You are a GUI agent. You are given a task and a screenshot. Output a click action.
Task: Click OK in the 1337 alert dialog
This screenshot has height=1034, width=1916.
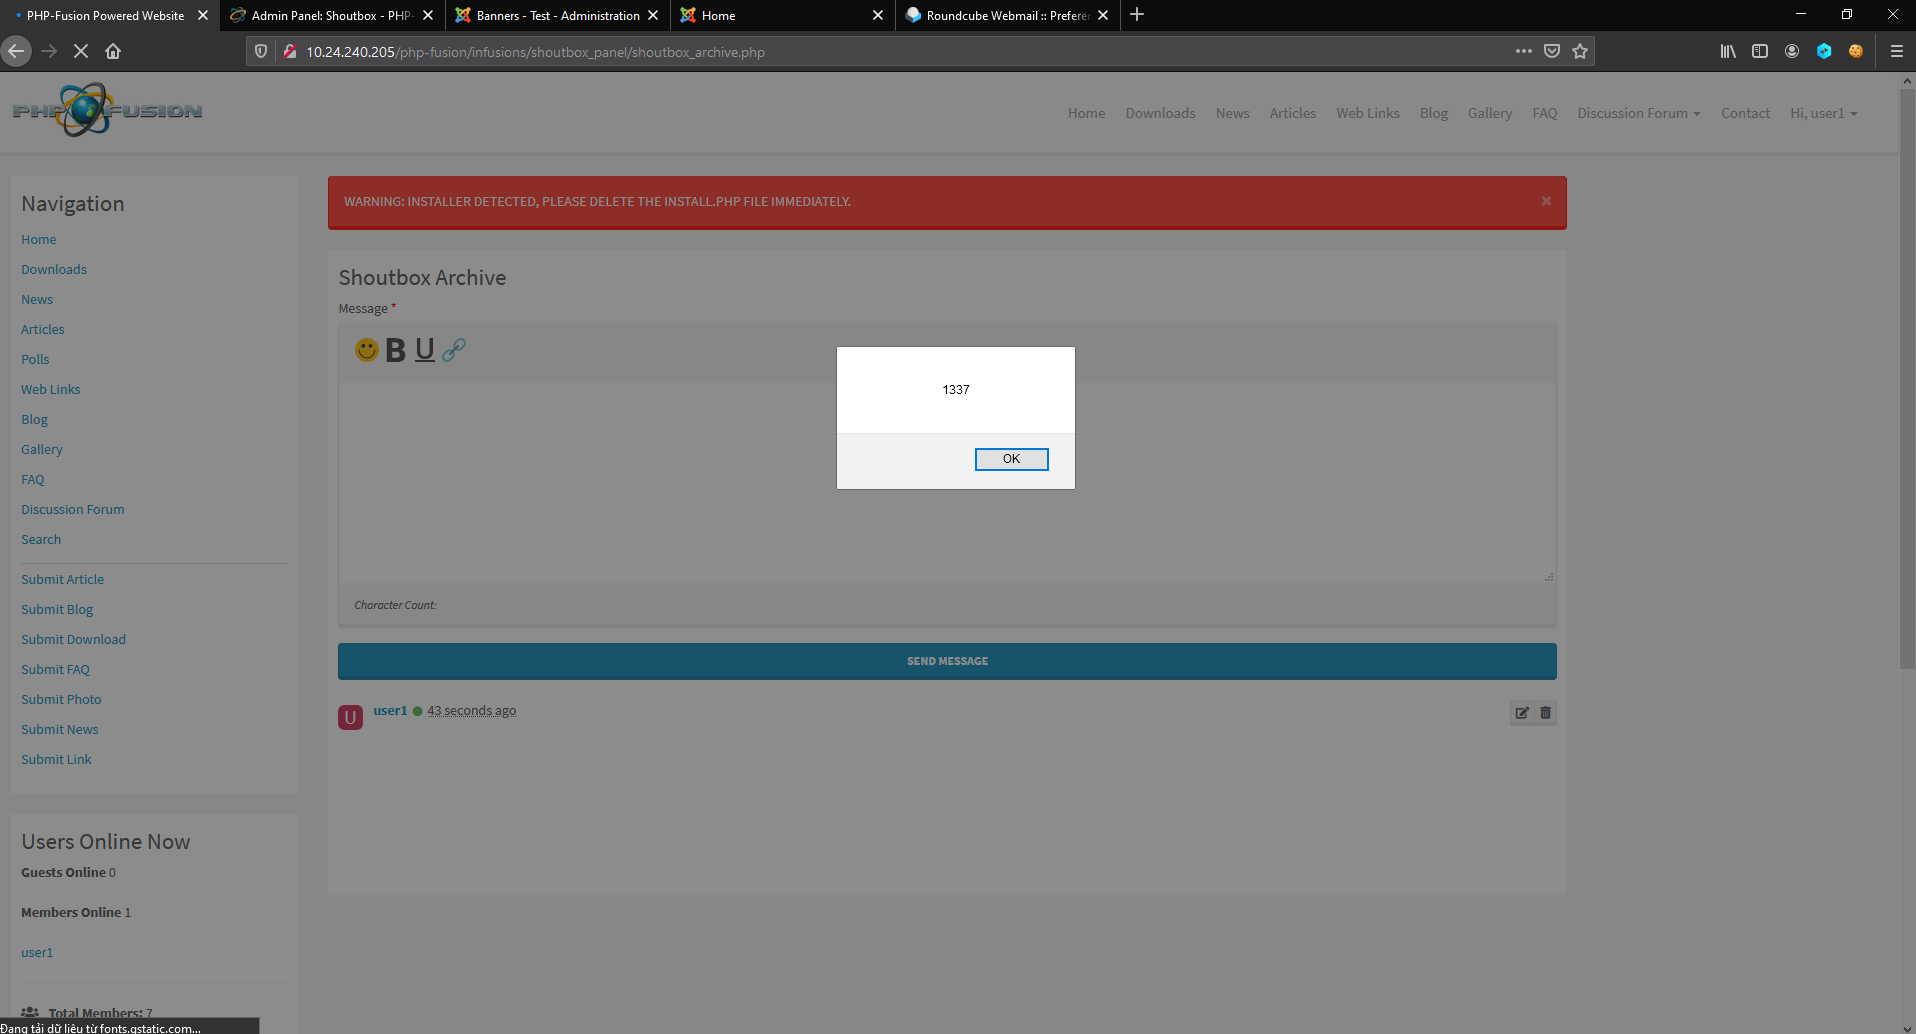[x=1011, y=459]
